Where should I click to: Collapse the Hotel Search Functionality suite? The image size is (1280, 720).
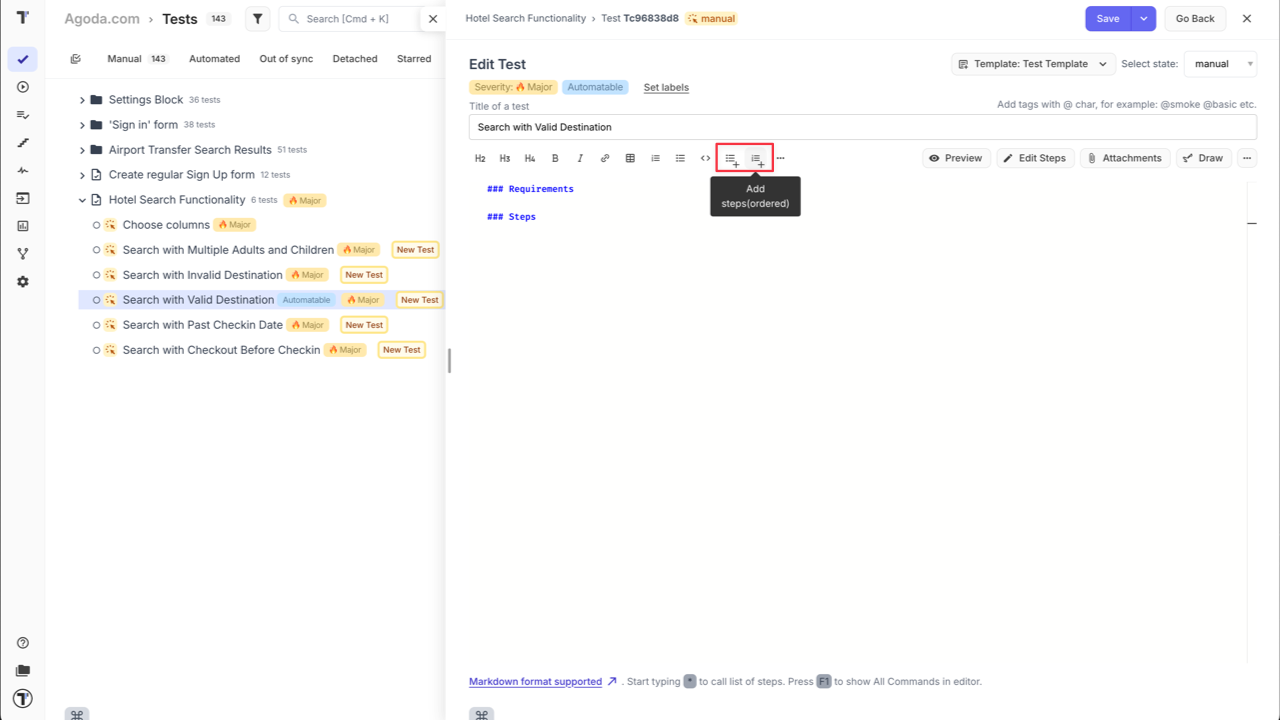pos(82,199)
